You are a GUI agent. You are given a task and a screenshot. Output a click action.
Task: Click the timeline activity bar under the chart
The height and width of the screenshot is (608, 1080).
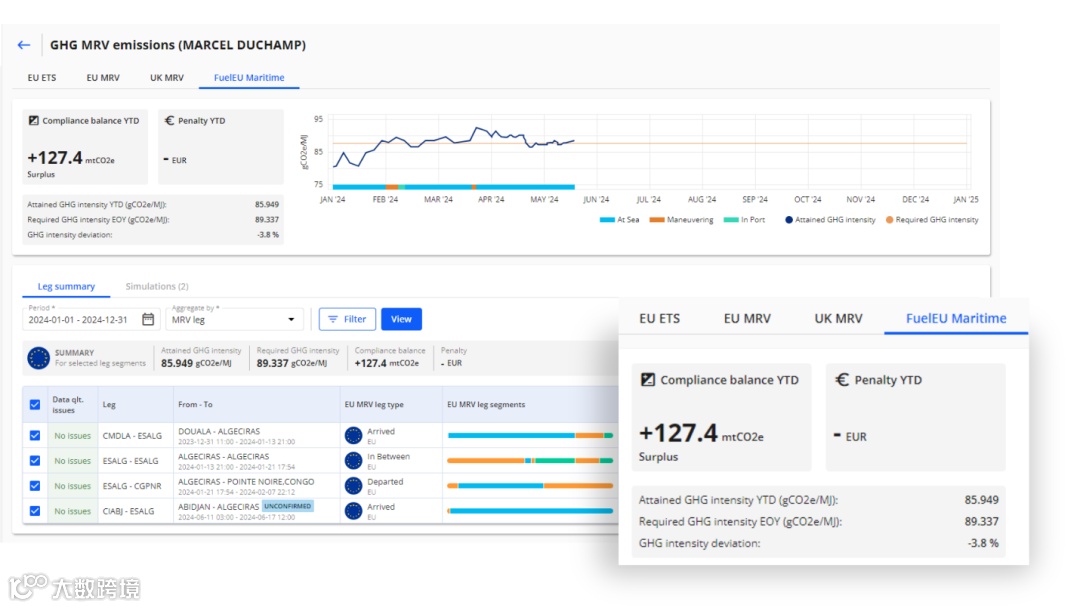453,187
